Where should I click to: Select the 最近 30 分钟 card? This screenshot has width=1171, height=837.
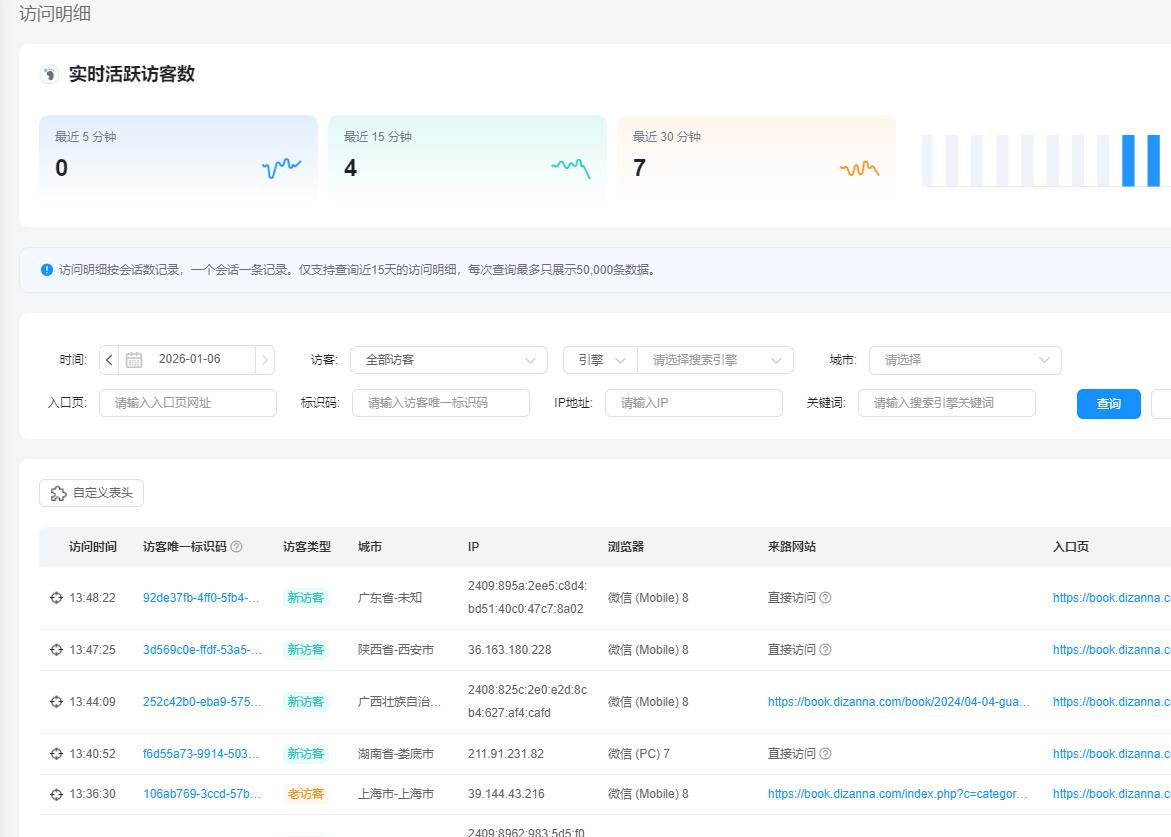coord(756,157)
